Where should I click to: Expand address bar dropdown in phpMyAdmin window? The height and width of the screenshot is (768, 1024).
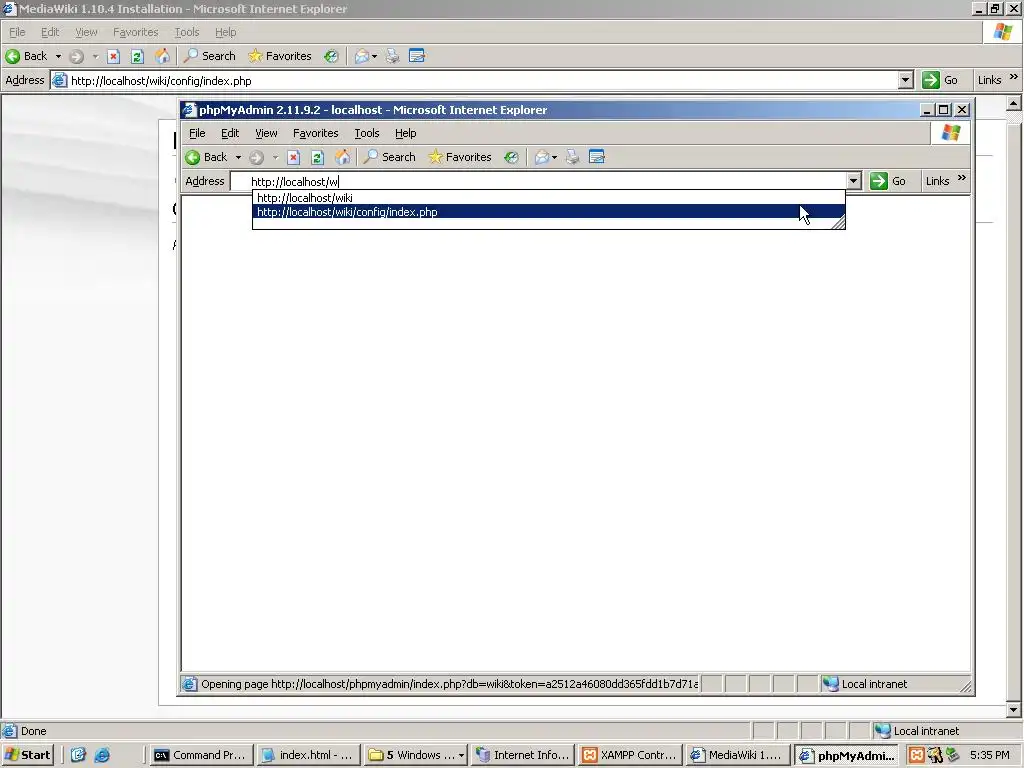point(854,181)
